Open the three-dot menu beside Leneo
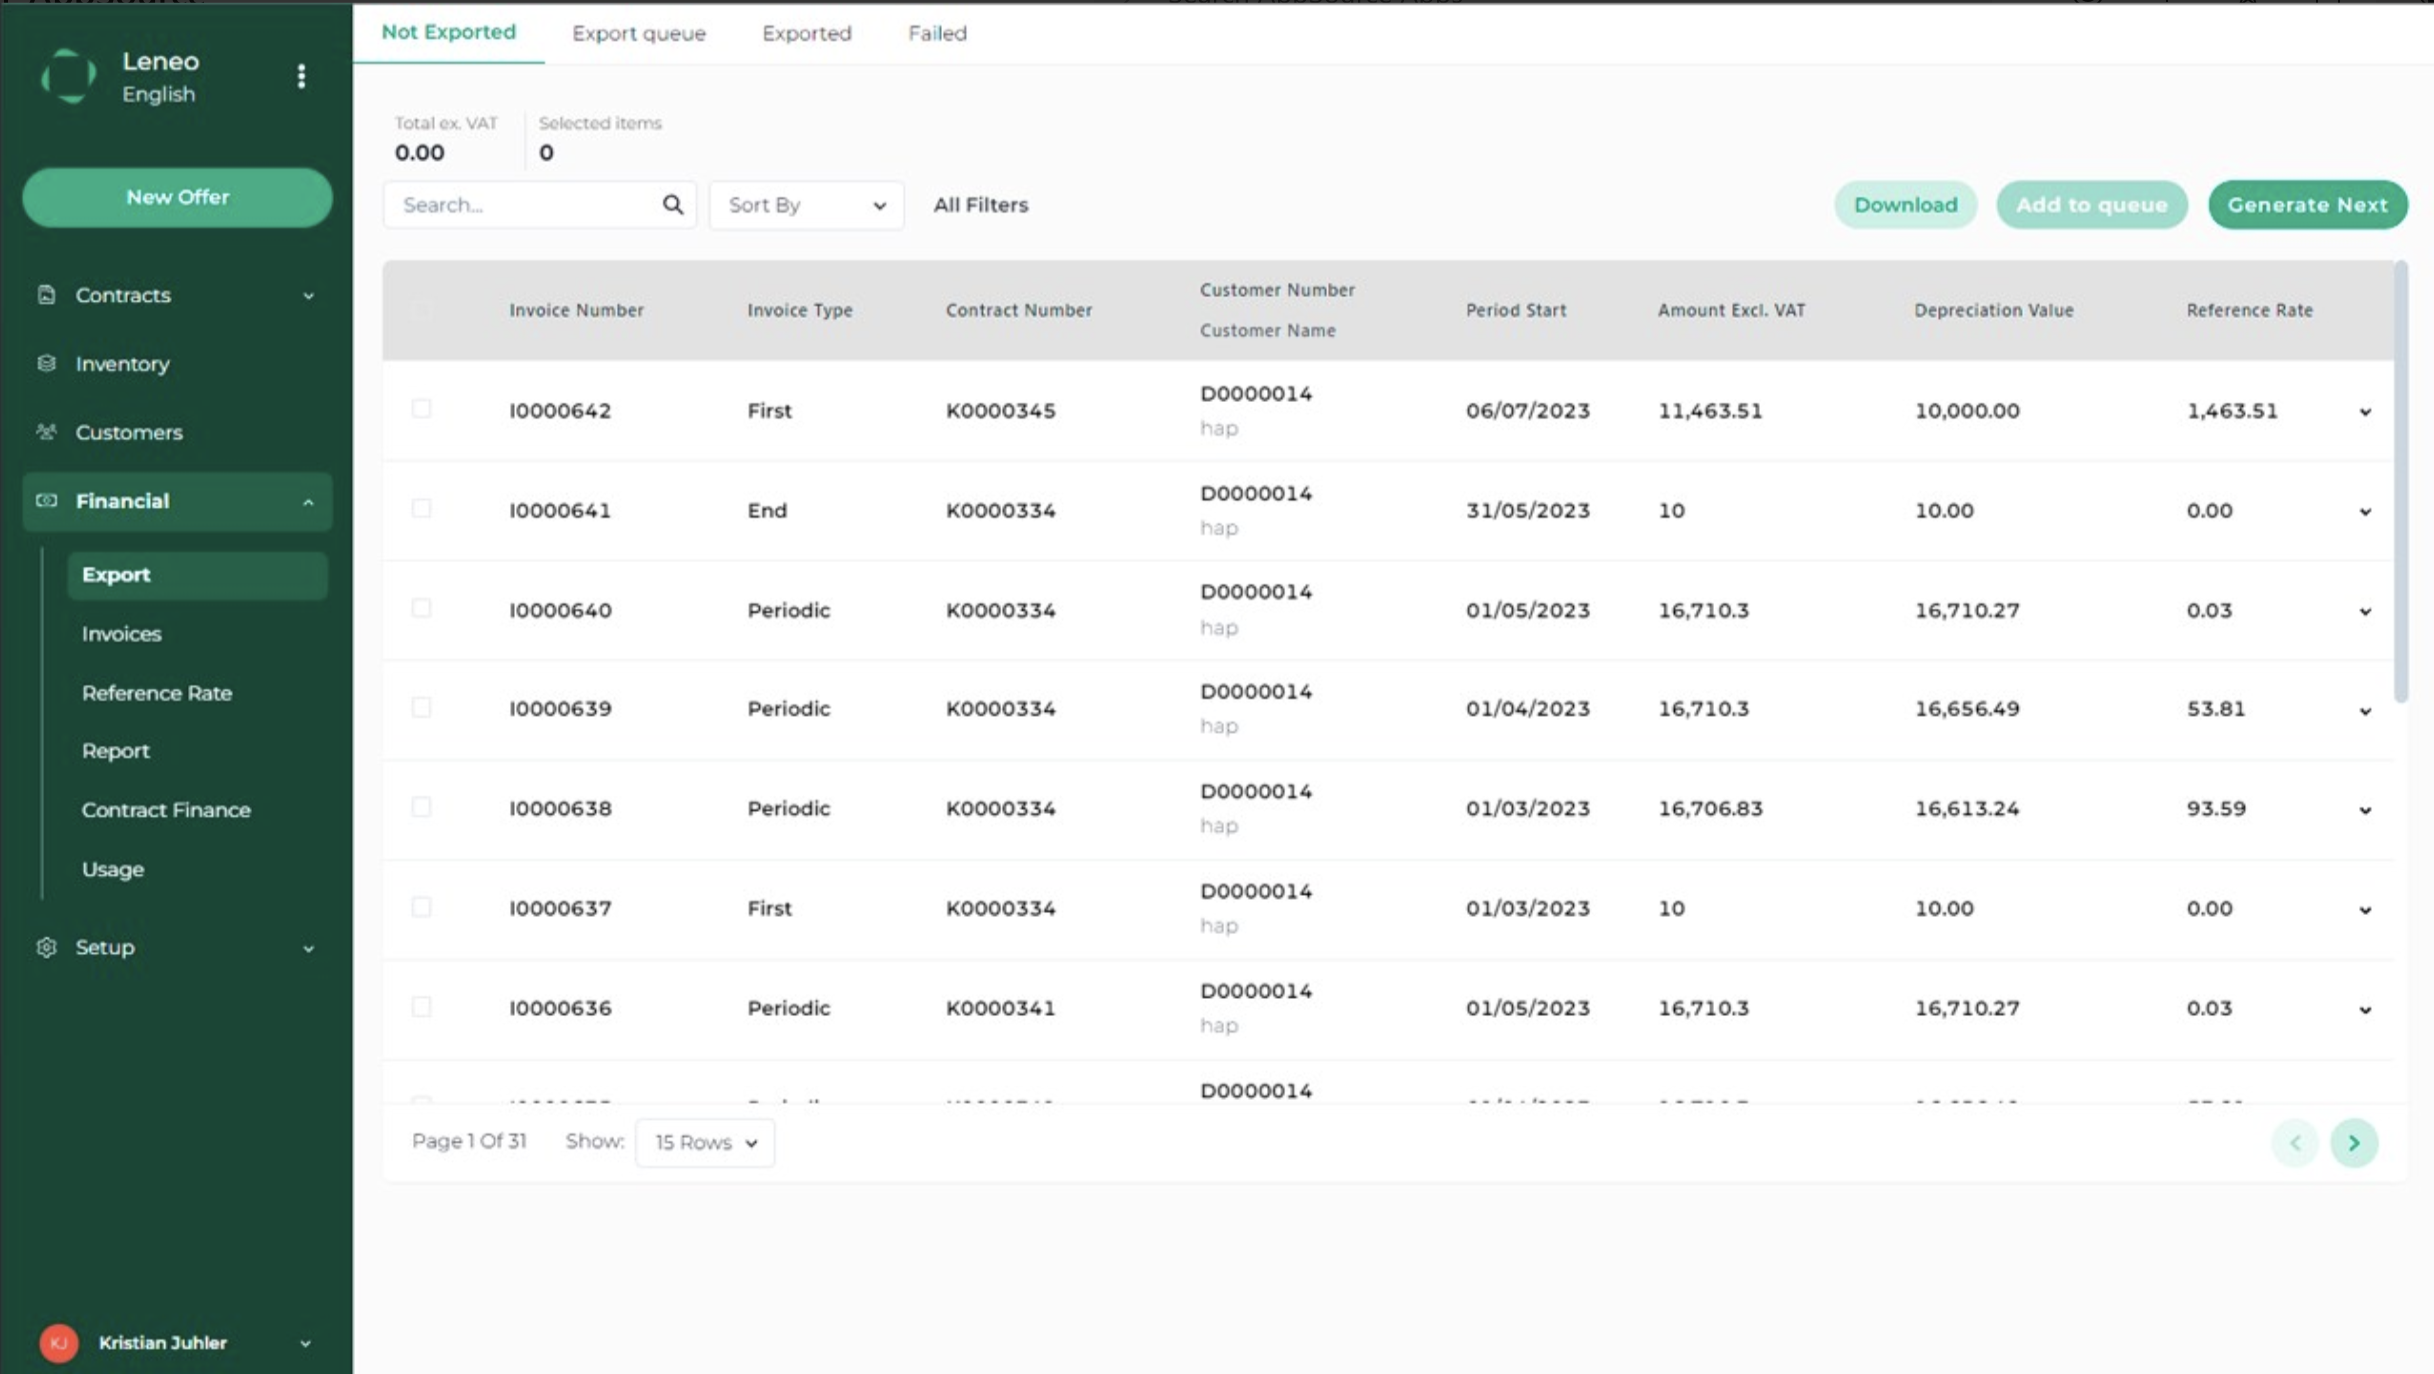 coord(301,76)
